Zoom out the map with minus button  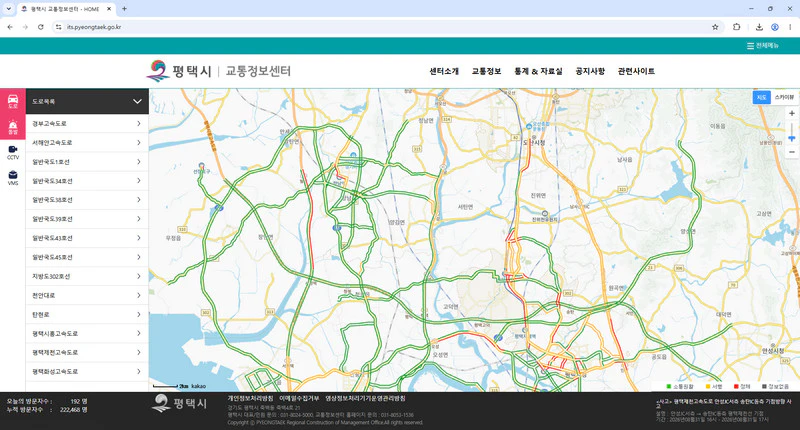[x=791, y=152]
